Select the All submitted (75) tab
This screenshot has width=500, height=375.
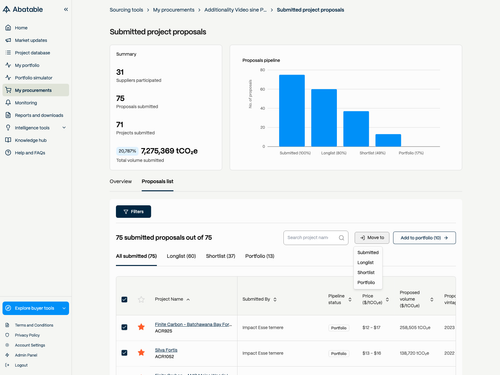coord(136,256)
